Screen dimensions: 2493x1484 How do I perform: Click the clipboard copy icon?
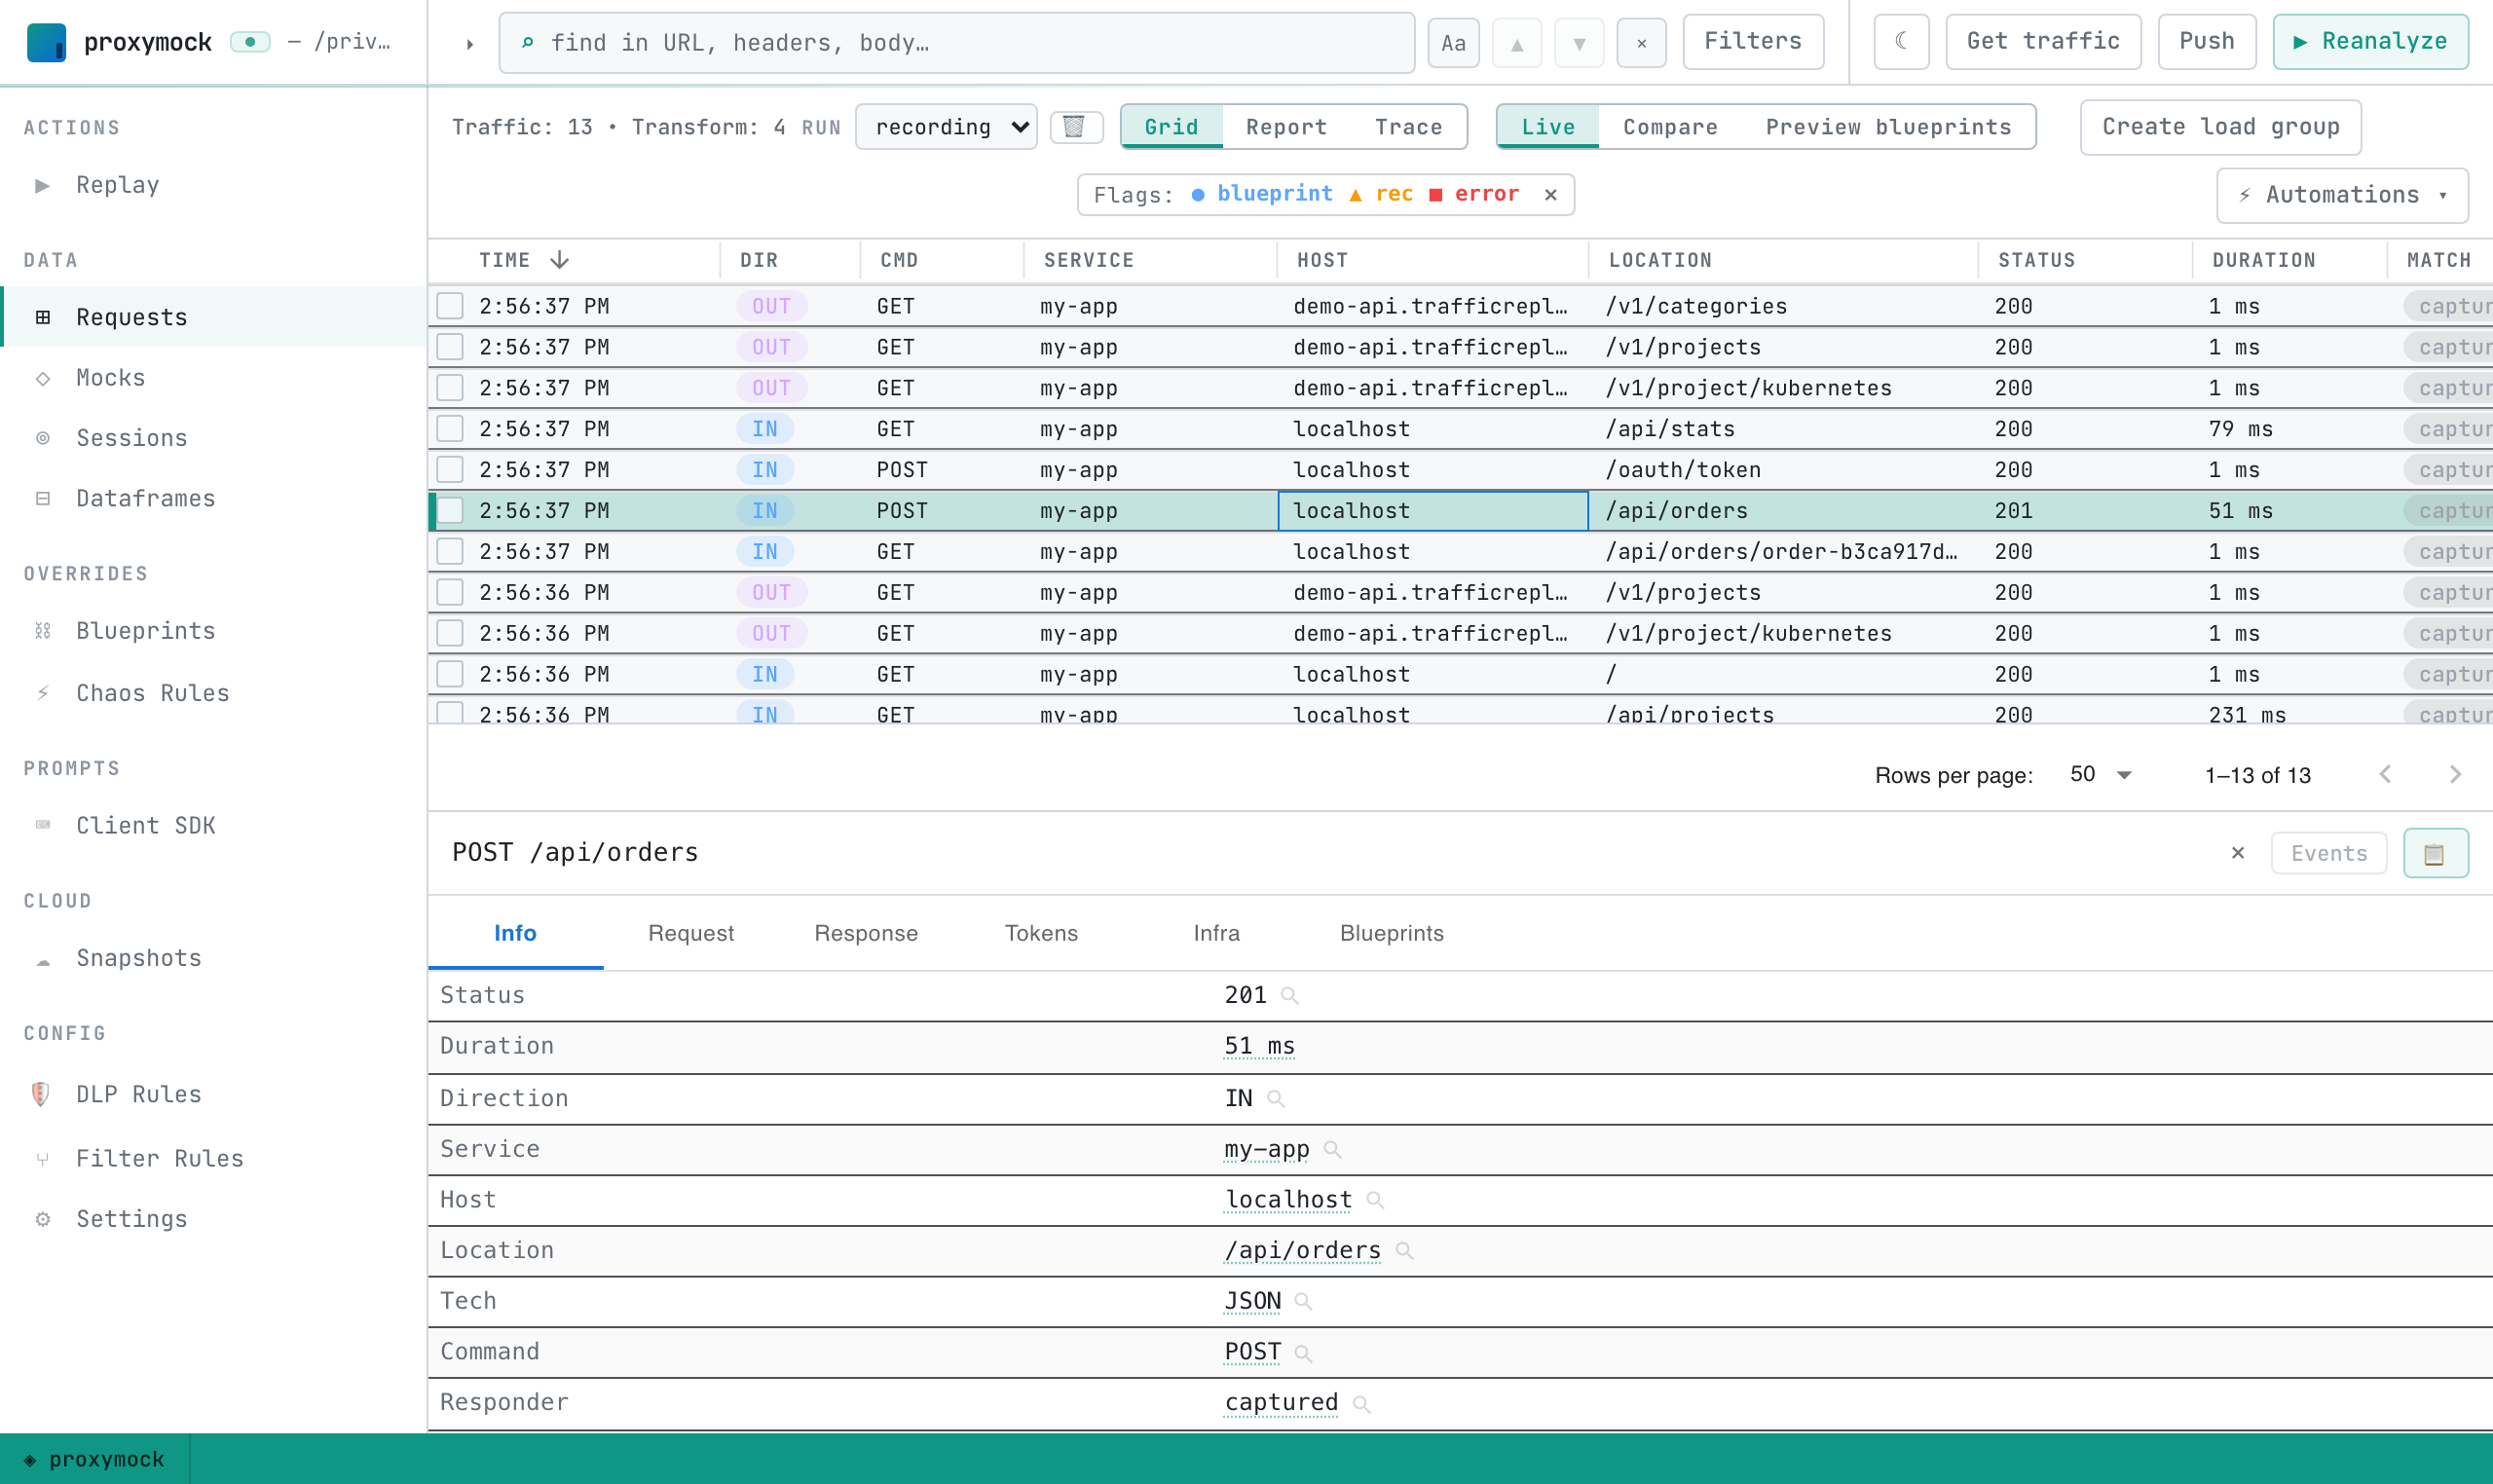[x=2435, y=853]
